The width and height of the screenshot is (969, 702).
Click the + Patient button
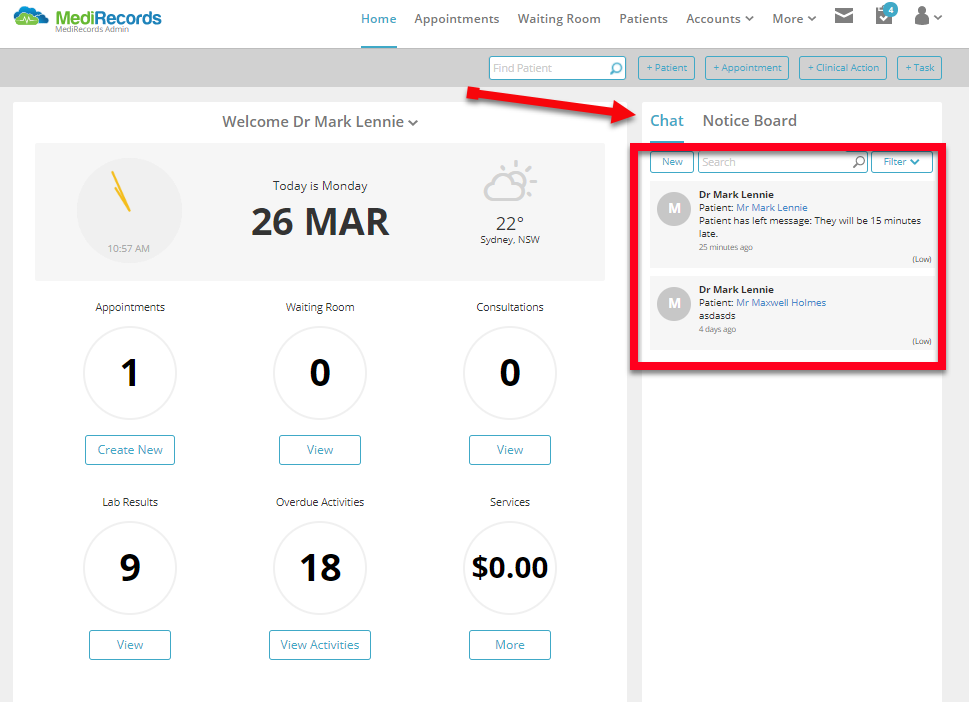click(x=666, y=68)
